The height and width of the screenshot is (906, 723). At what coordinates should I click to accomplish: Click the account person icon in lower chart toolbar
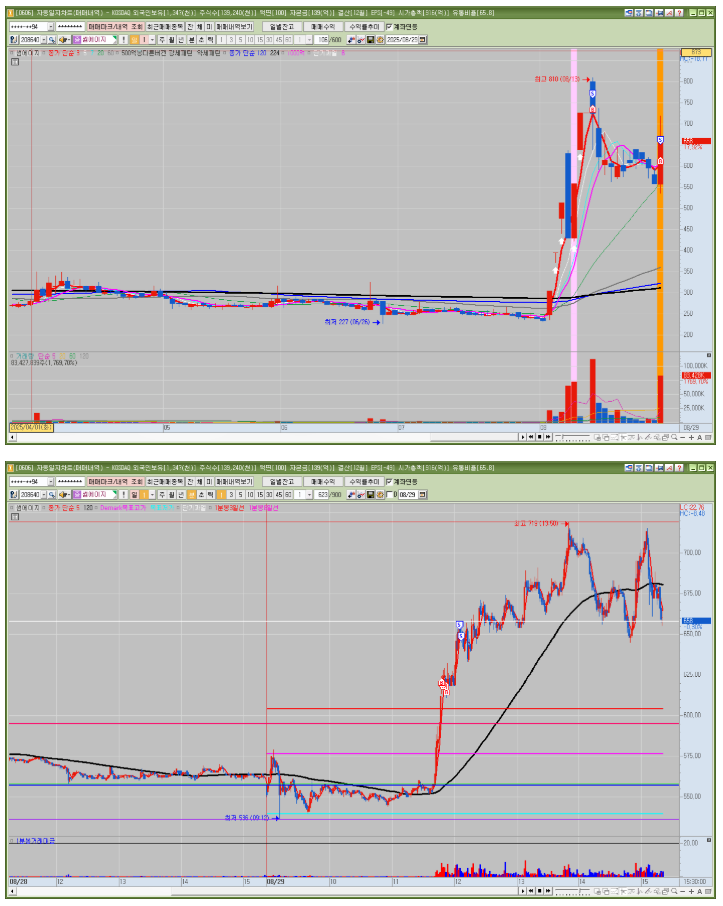(13, 495)
